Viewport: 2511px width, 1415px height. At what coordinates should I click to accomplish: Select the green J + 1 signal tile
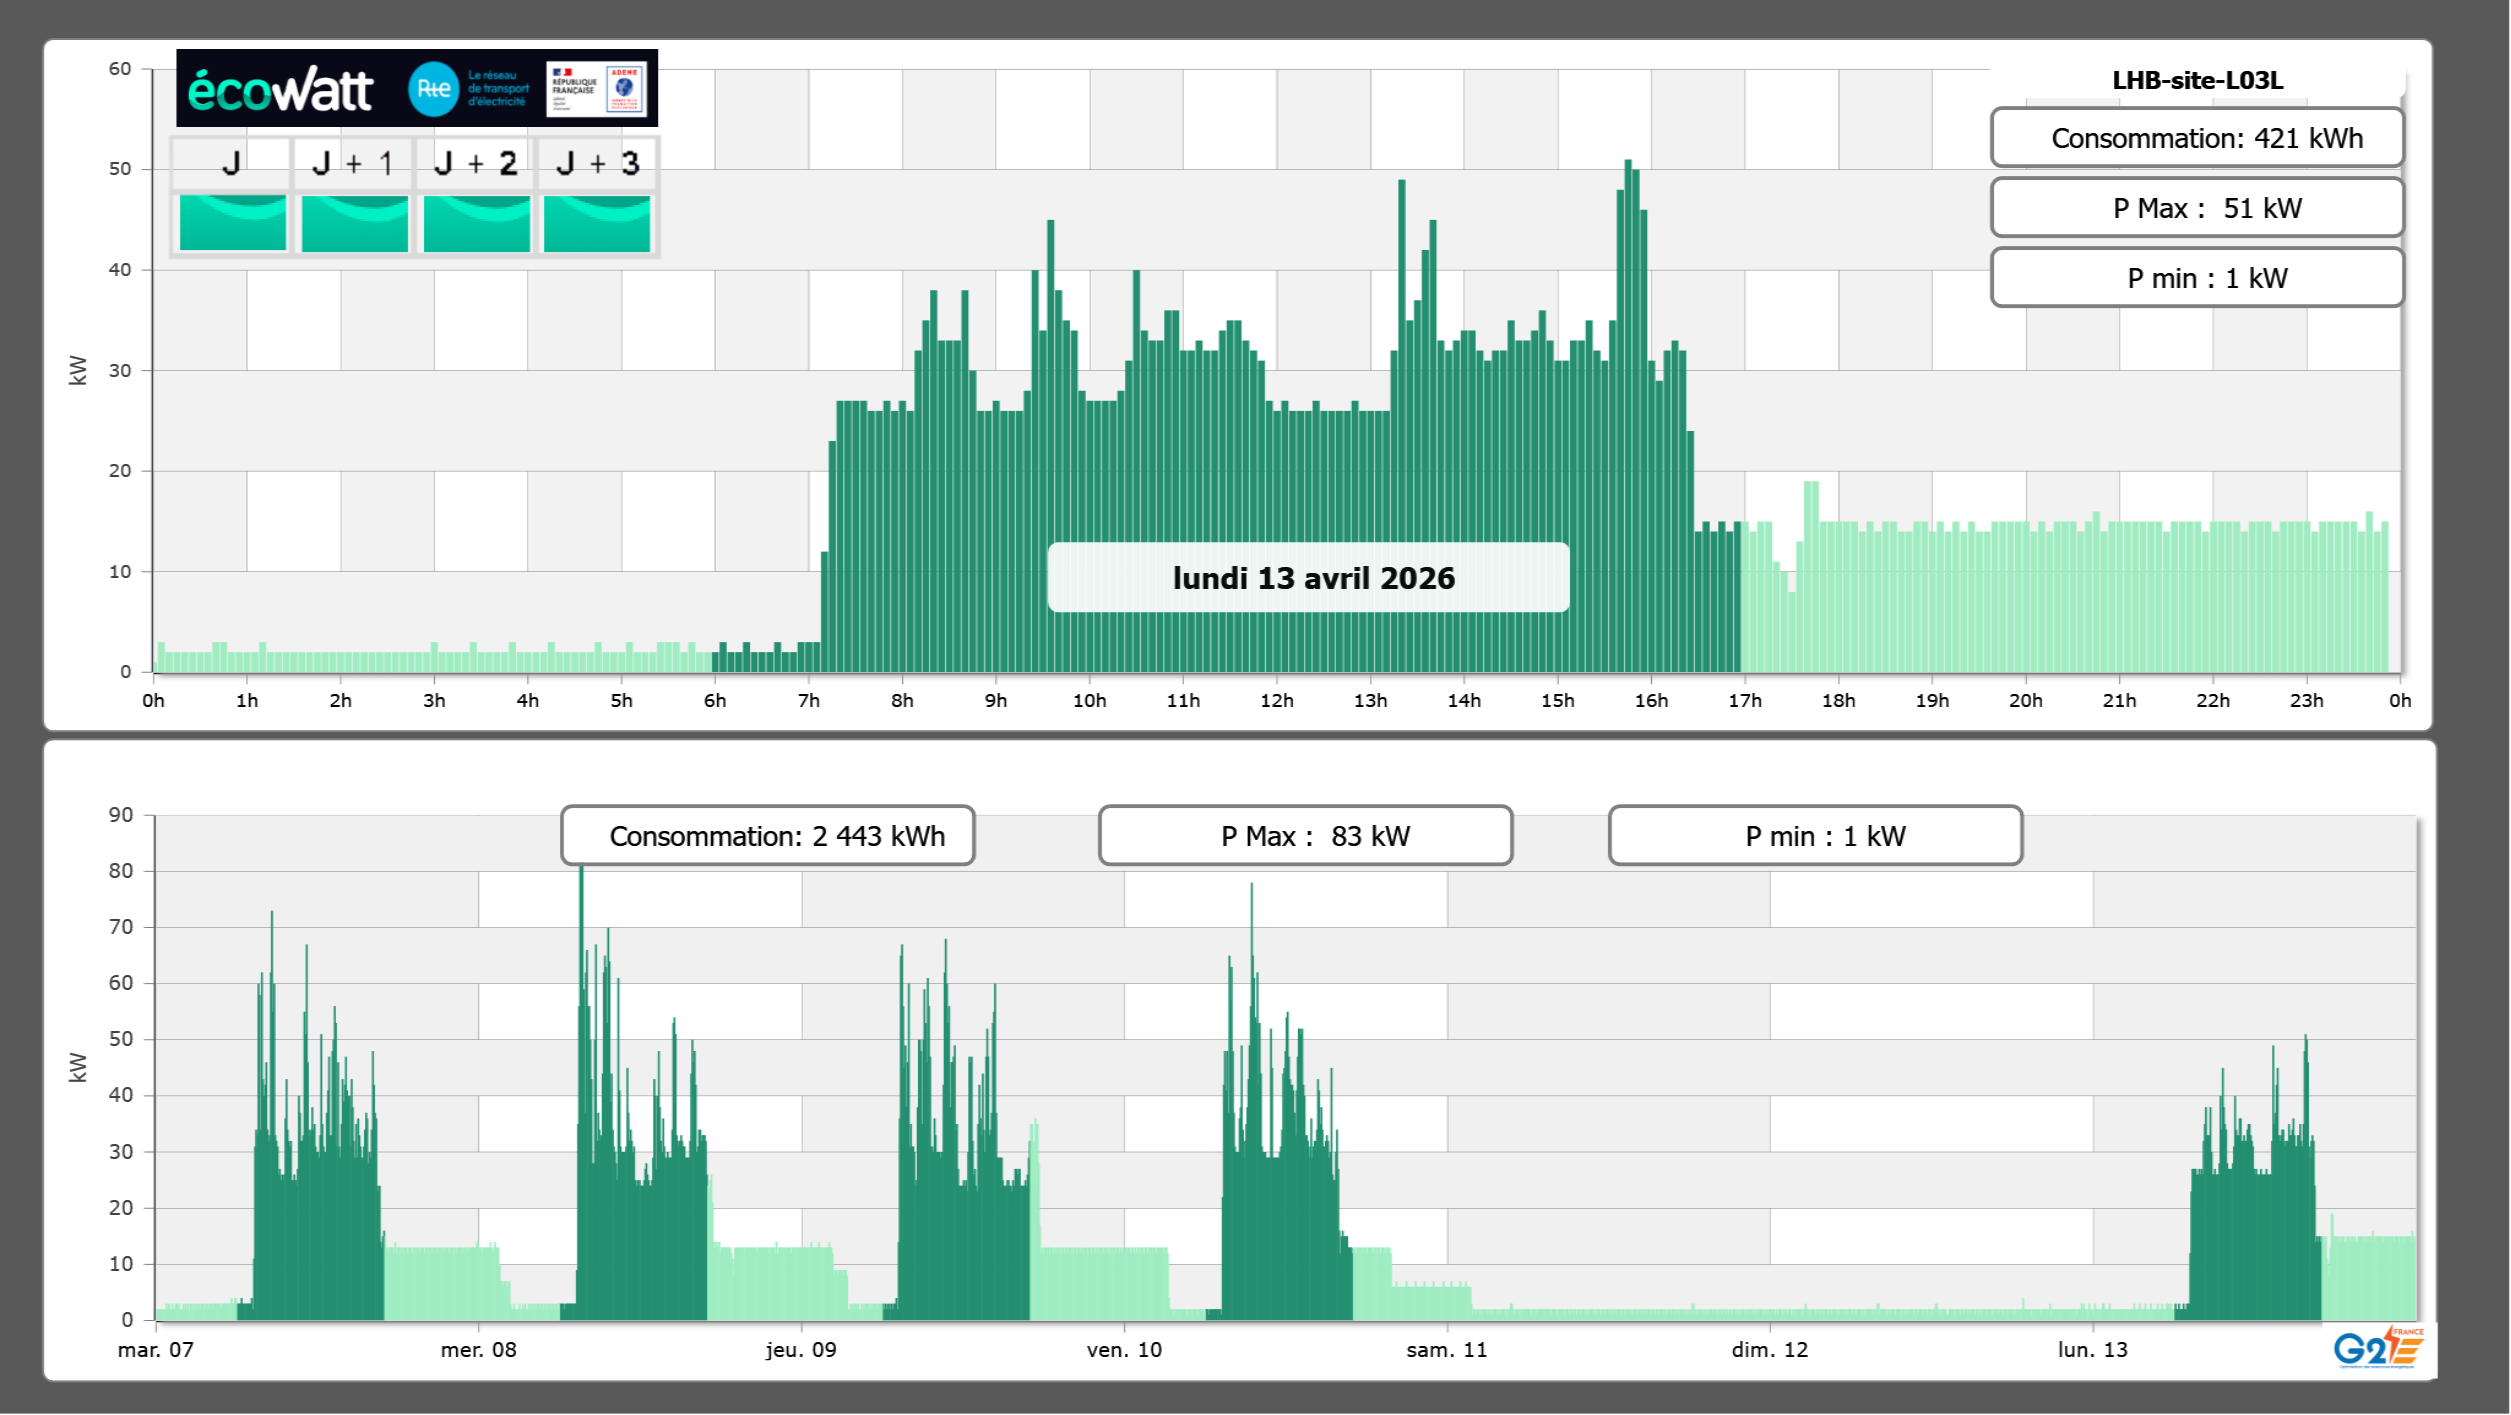click(355, 223)
